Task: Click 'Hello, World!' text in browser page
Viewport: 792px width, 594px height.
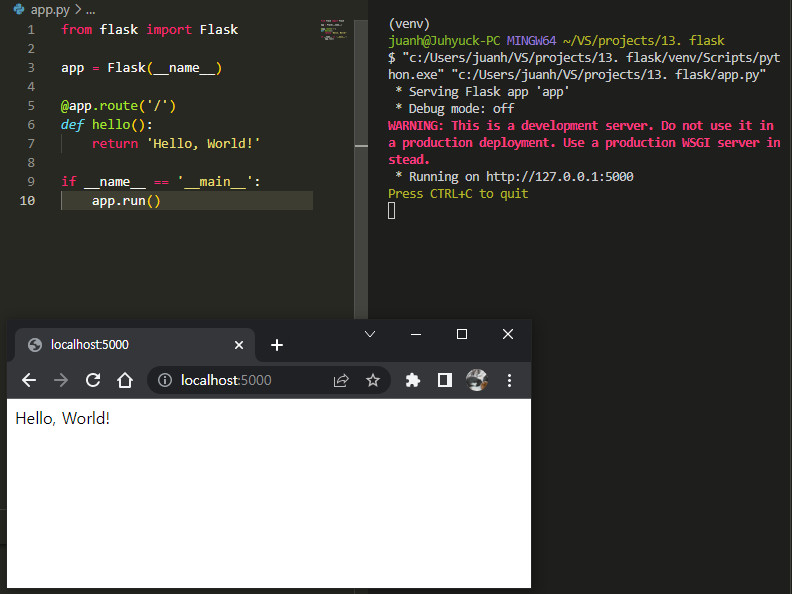Action: pyautogui.click(x=63, y=418)
